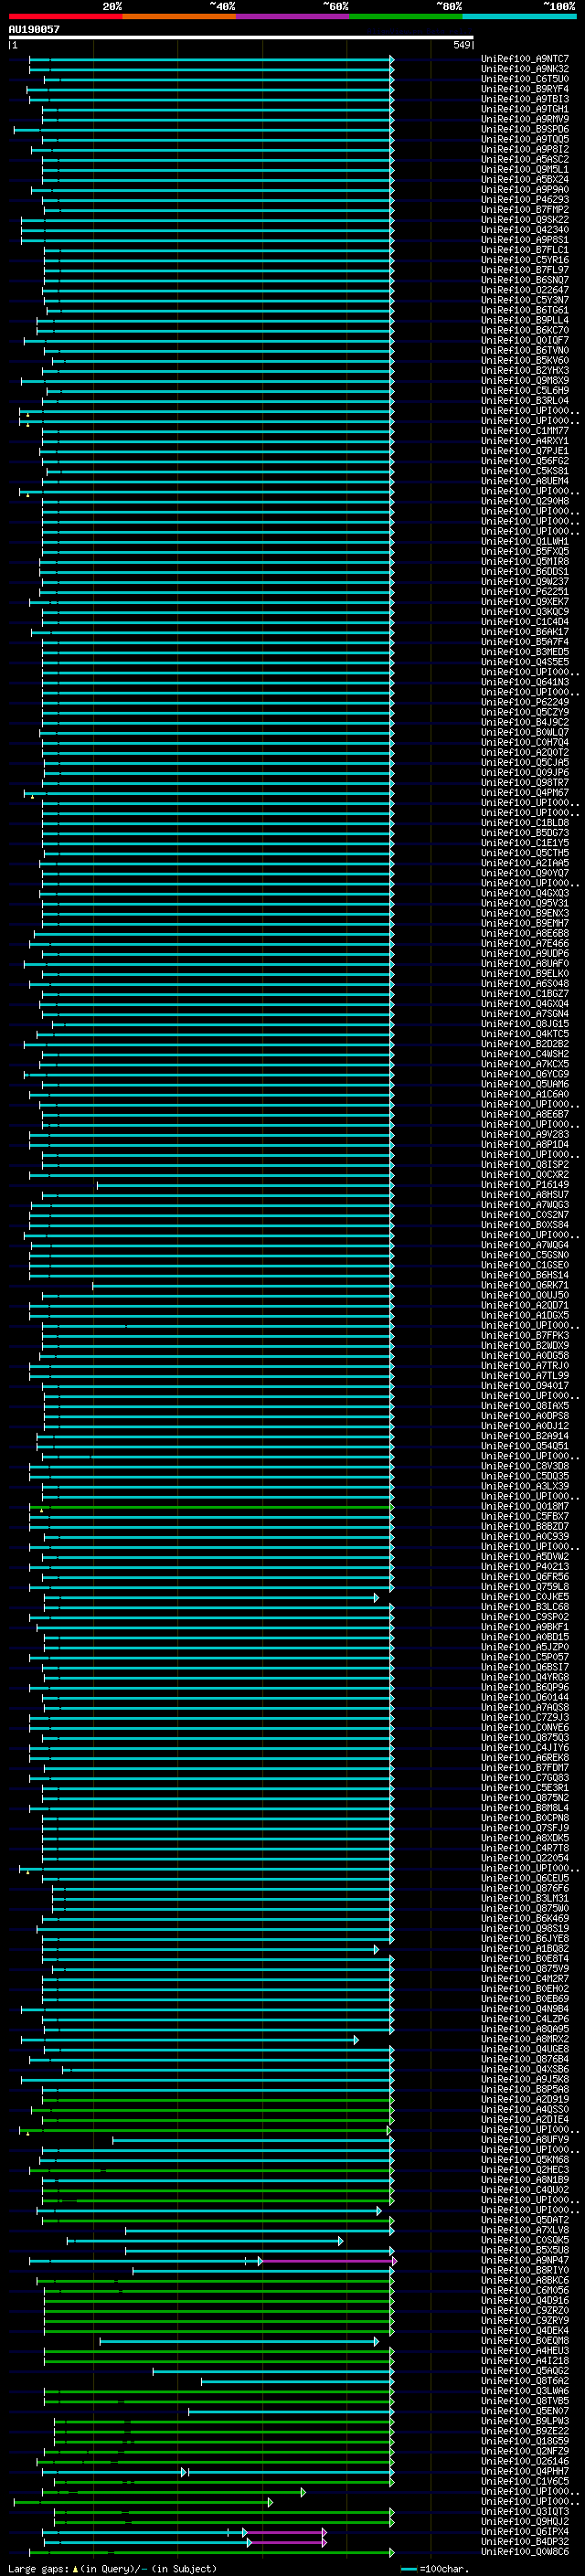Open the UniRef100_C6T5U0 hit link

pos(525,79)
